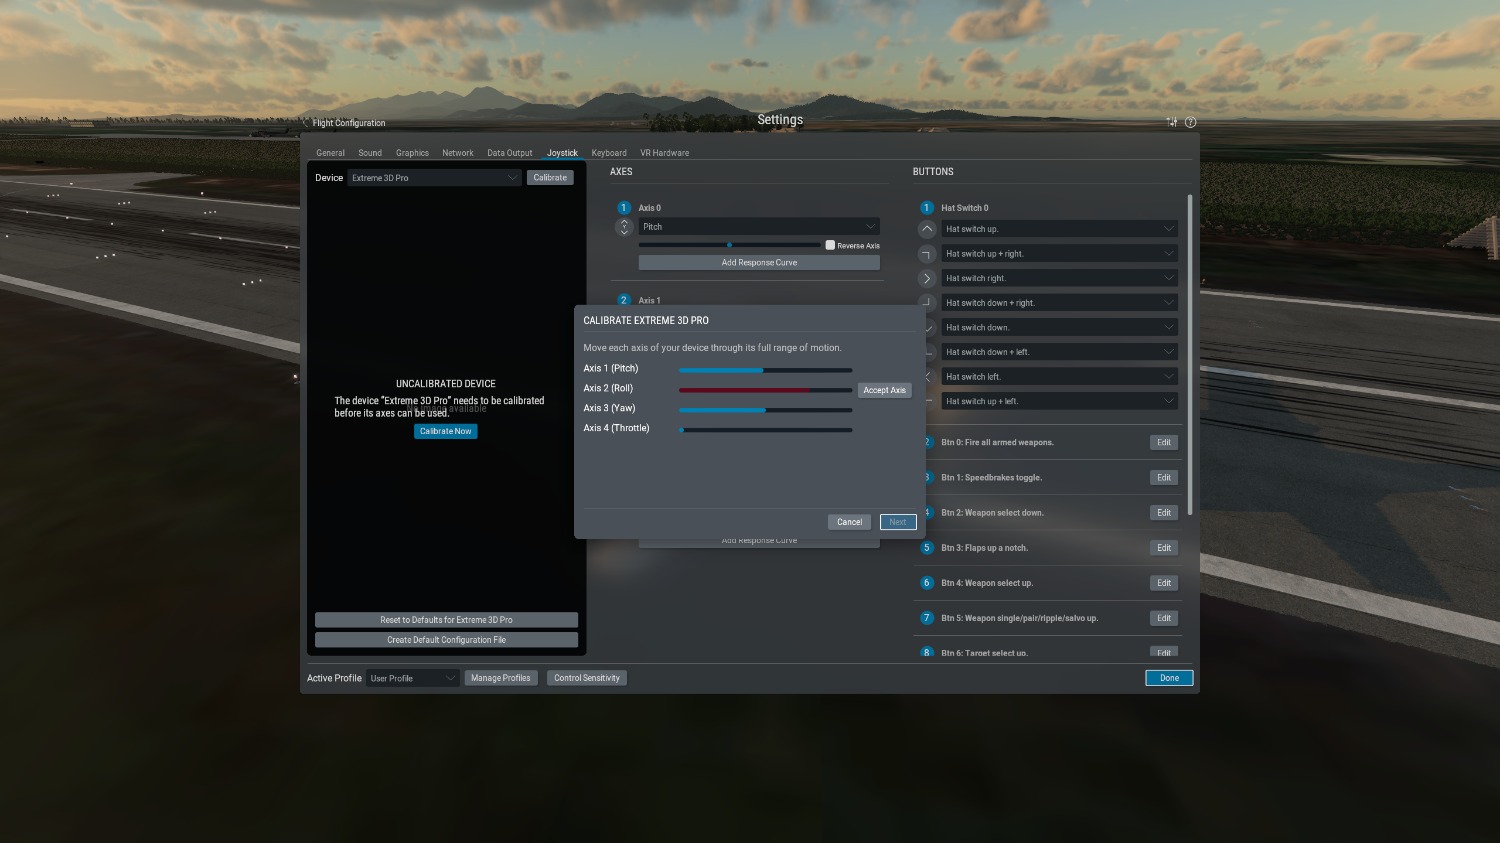This screenshot has width=1500, height=843.
Task: Click the blue Calibrate Now button
Action: 445,431
